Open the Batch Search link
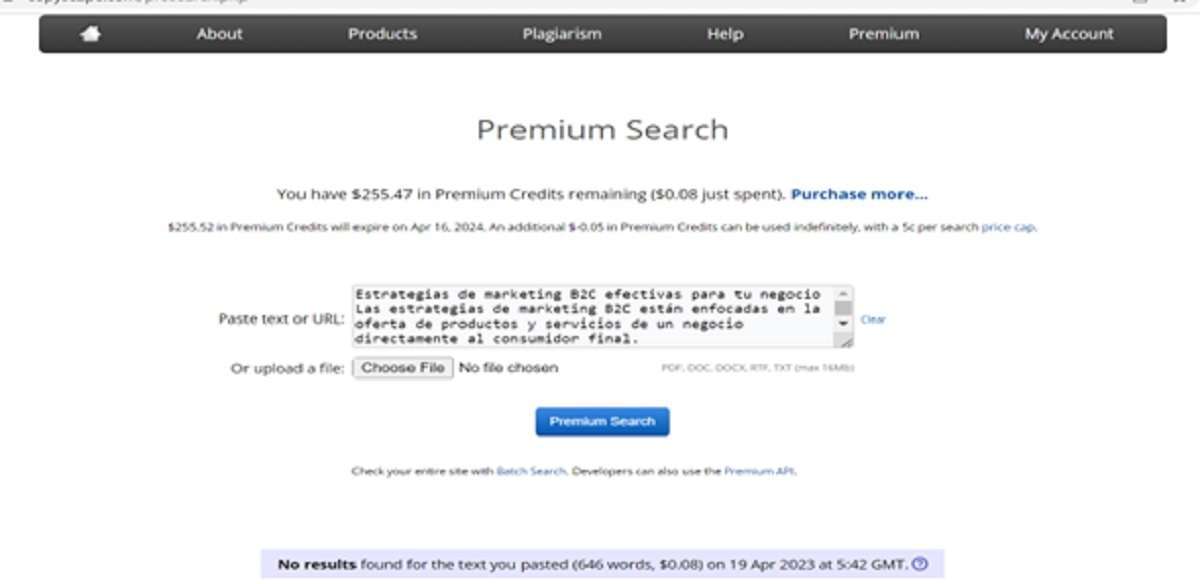This screenshot has height=584, width=1200. click(531, 471)
